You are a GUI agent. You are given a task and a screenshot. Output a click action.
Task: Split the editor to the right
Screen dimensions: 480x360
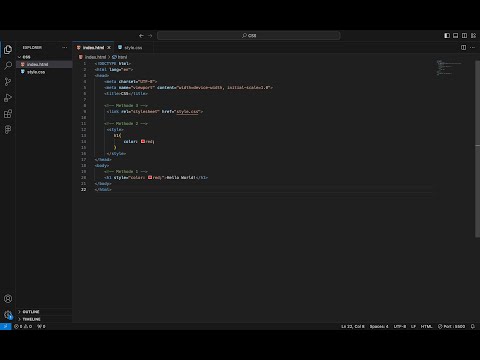464,48
